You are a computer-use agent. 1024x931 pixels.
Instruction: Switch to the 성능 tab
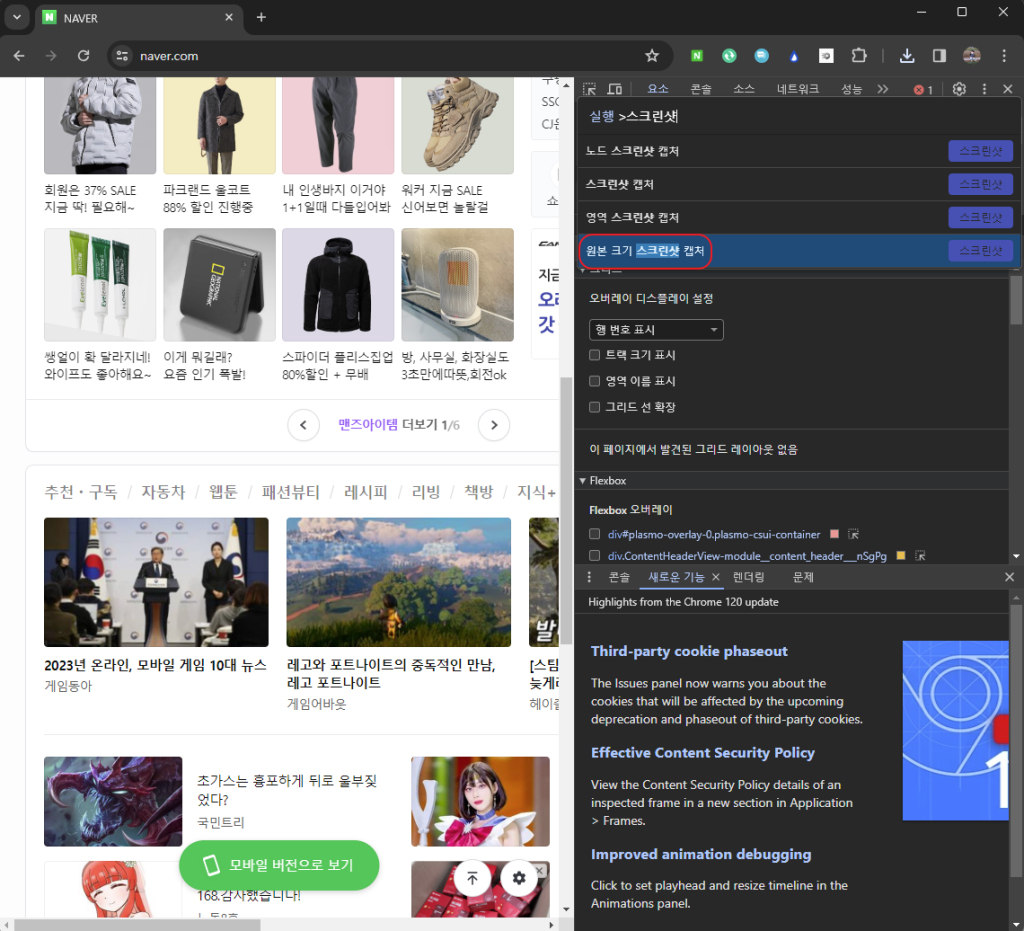pos(852,89)
